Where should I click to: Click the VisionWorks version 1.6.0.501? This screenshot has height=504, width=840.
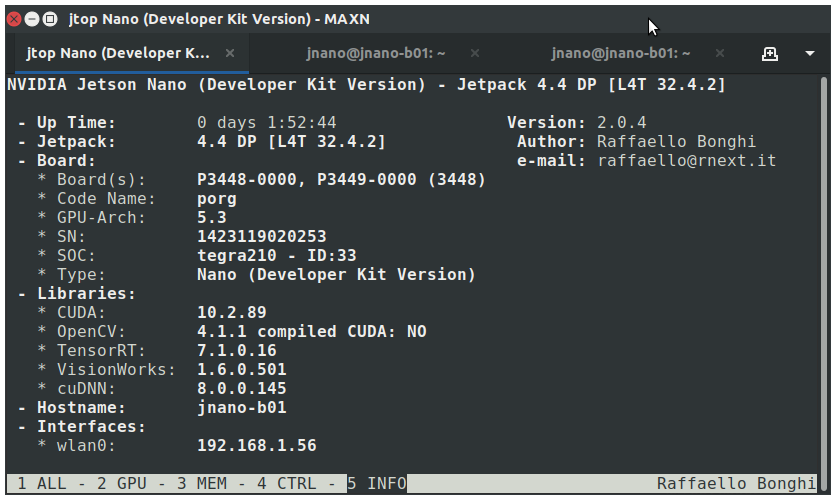242,370
